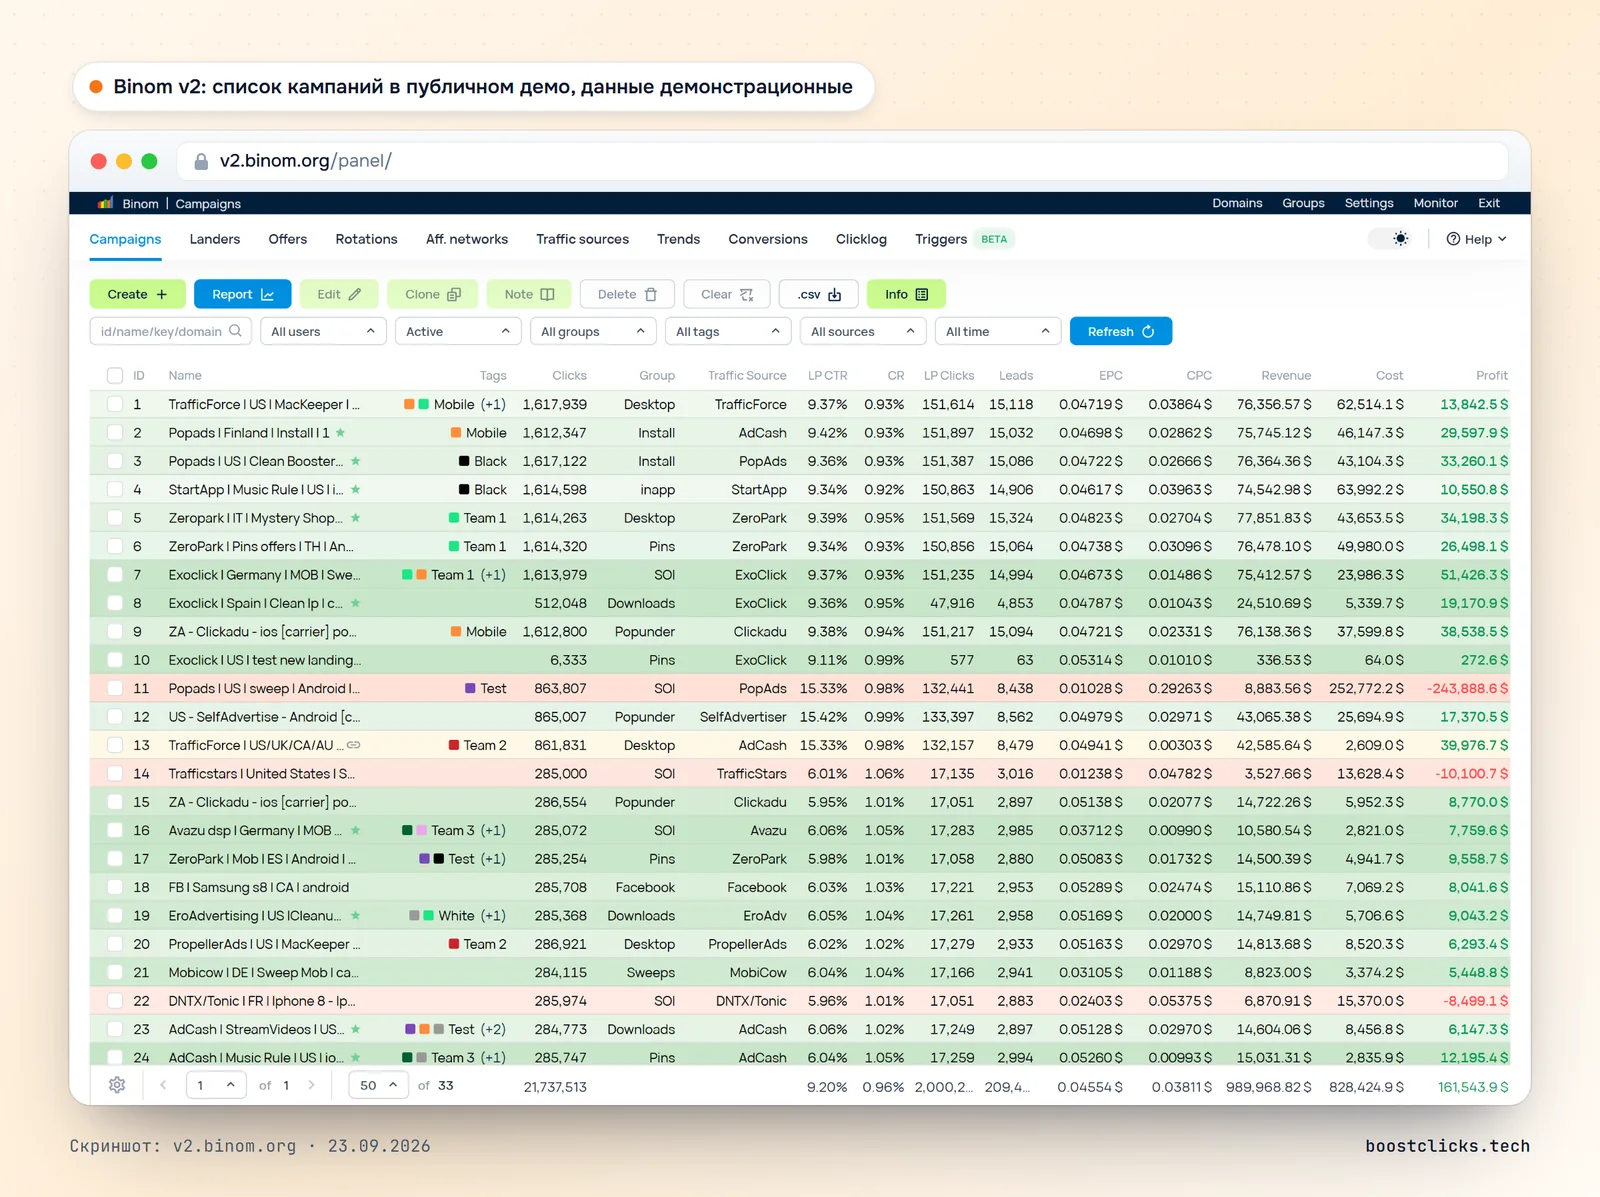
Task: Click the address bar padlock icon
Action: click(x=201, y=161)
